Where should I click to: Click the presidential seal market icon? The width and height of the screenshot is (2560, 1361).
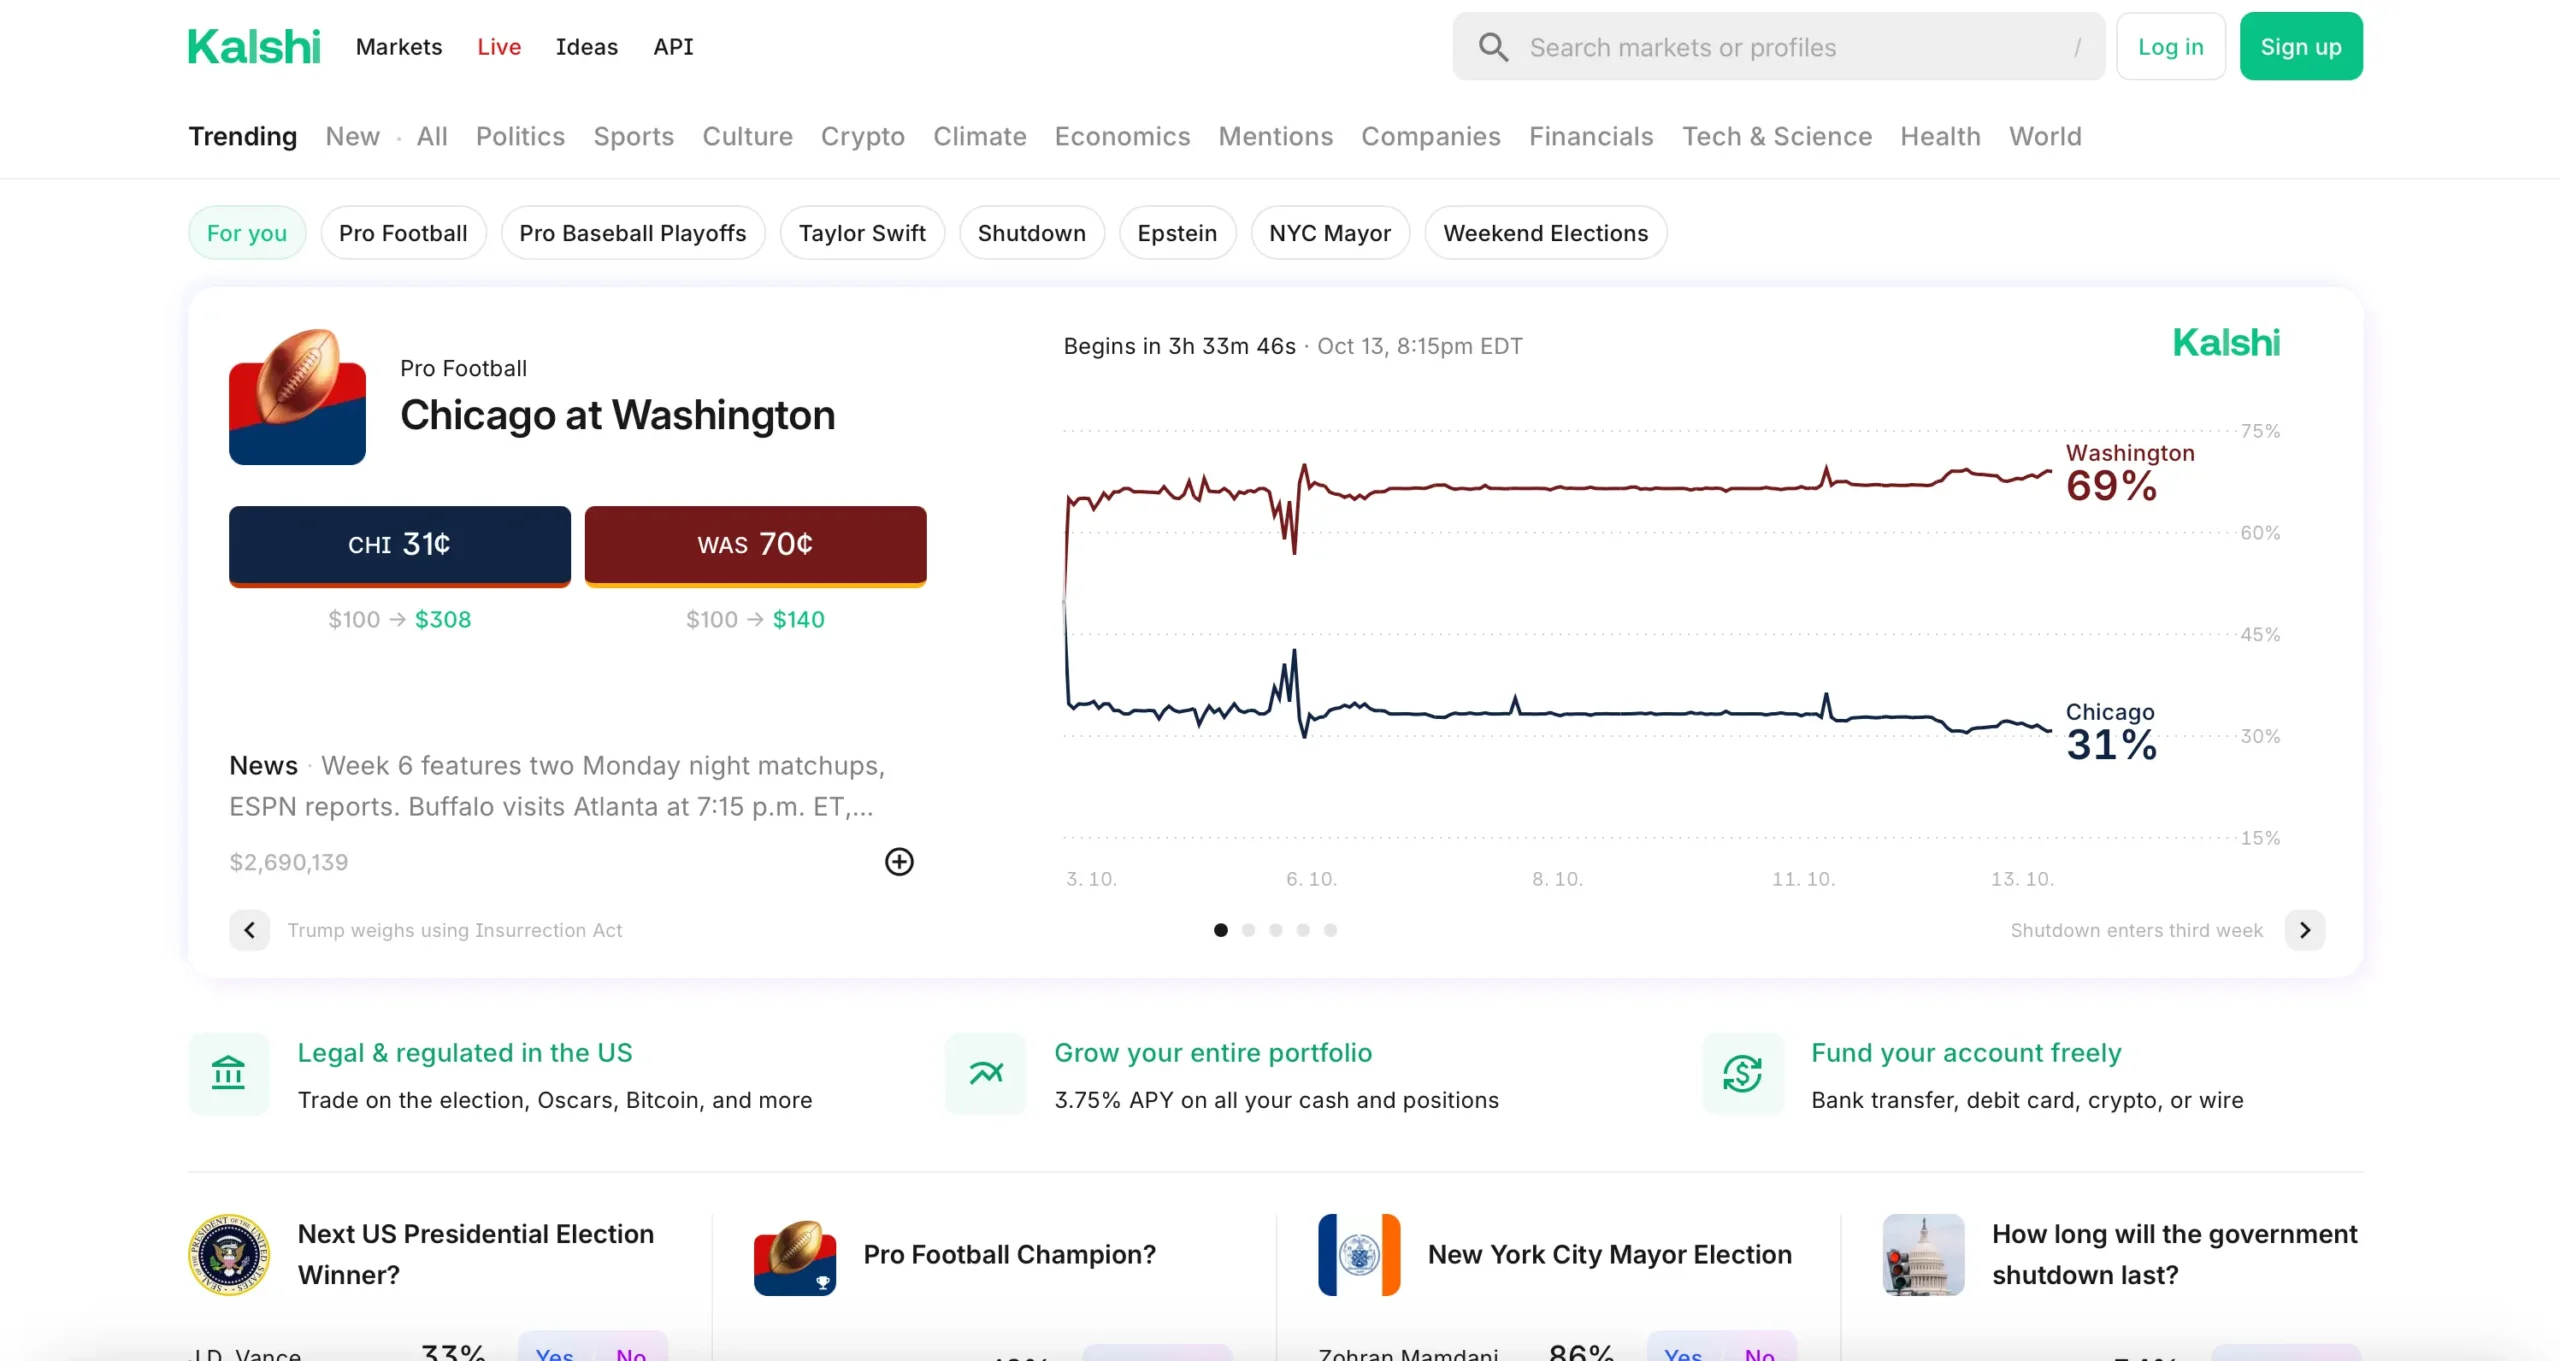(x=229, y=1254)
